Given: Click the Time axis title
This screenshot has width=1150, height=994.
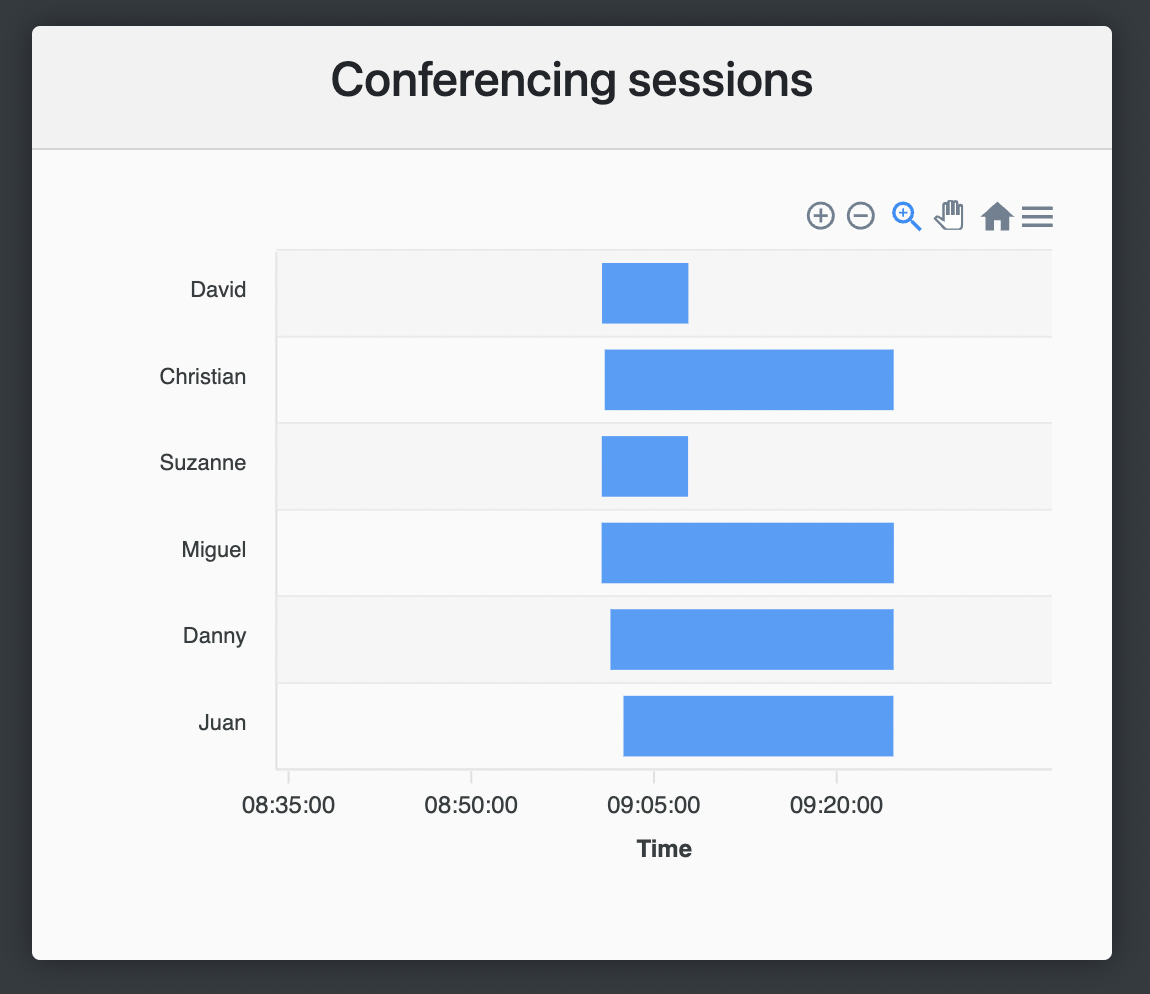Looking at the screenshot, I should tap(664, 849).
